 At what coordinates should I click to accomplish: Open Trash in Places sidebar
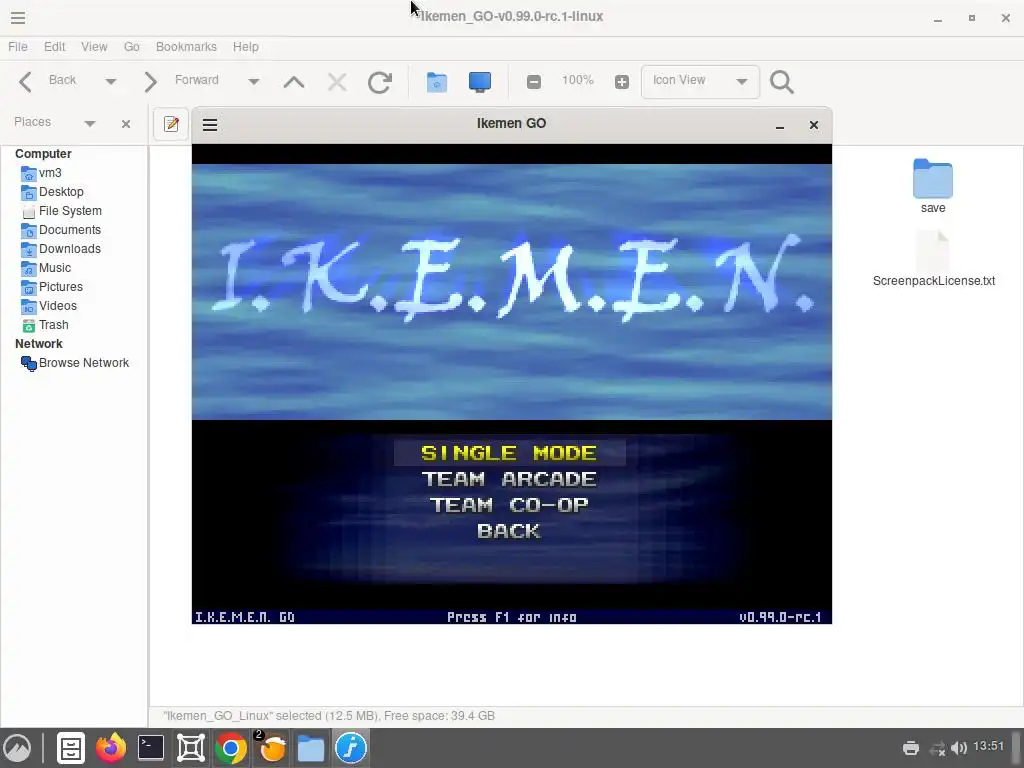tap(45, 325)
